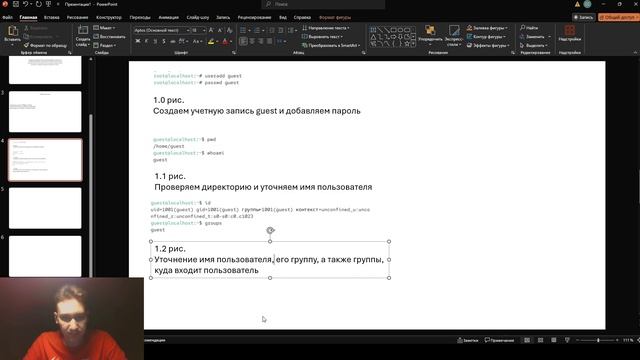Image resolution: width=640 pixels, height=360 pixels.
Task: Open Select (Выделить) dropdown
Action: click(533, 46)
